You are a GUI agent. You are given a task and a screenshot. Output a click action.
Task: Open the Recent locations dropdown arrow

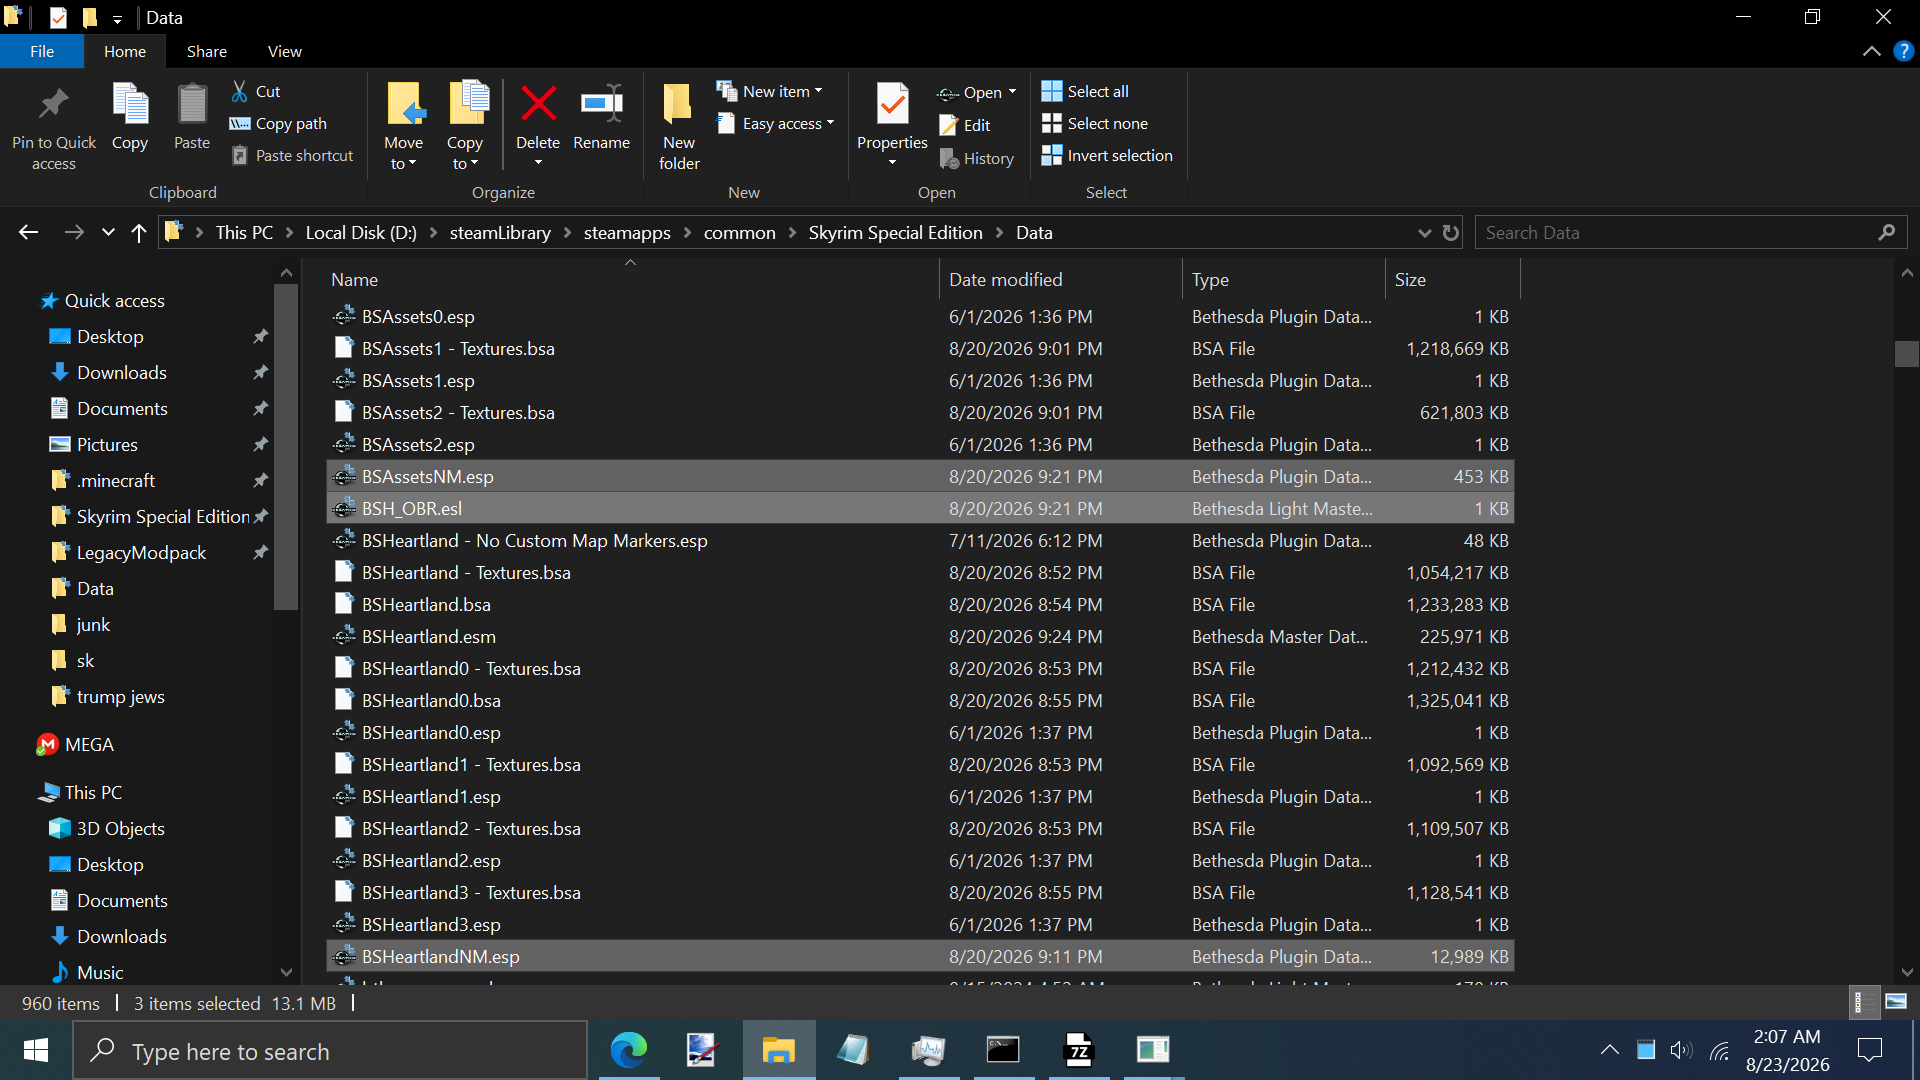point(108,233)
